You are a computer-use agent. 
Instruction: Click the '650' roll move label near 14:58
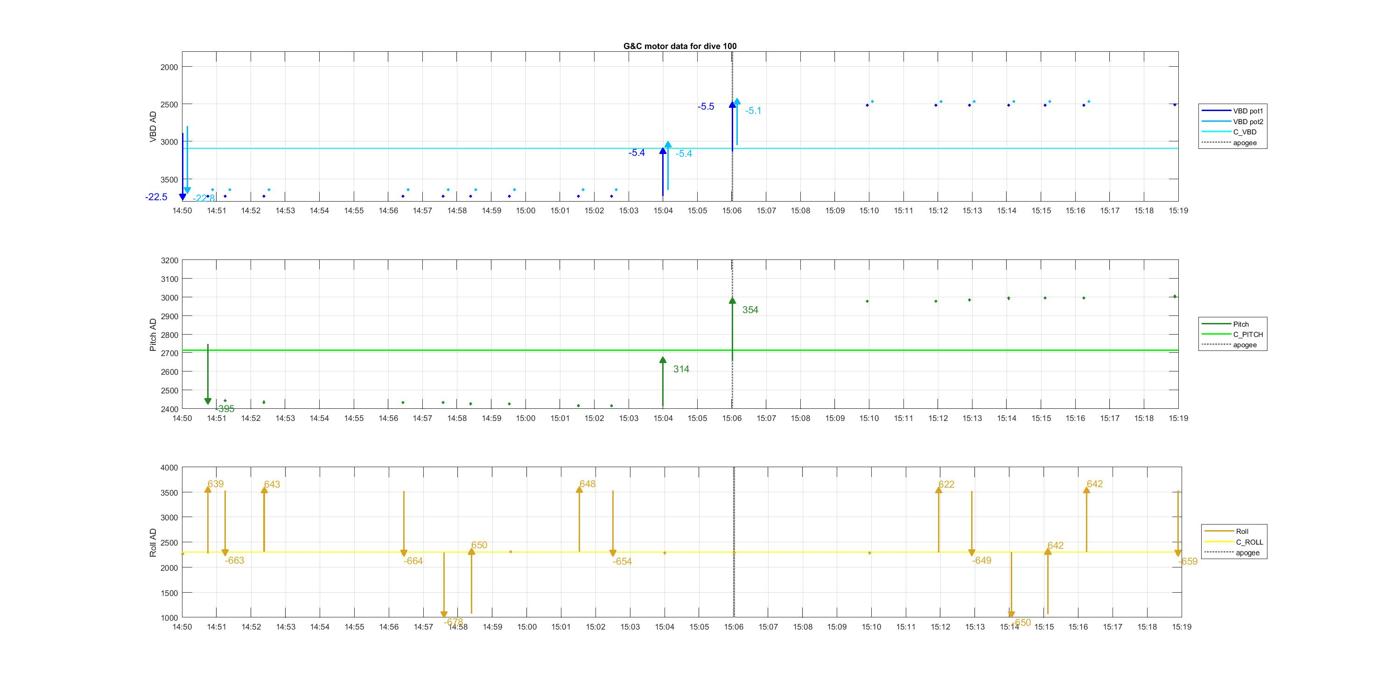pos(479,546)
